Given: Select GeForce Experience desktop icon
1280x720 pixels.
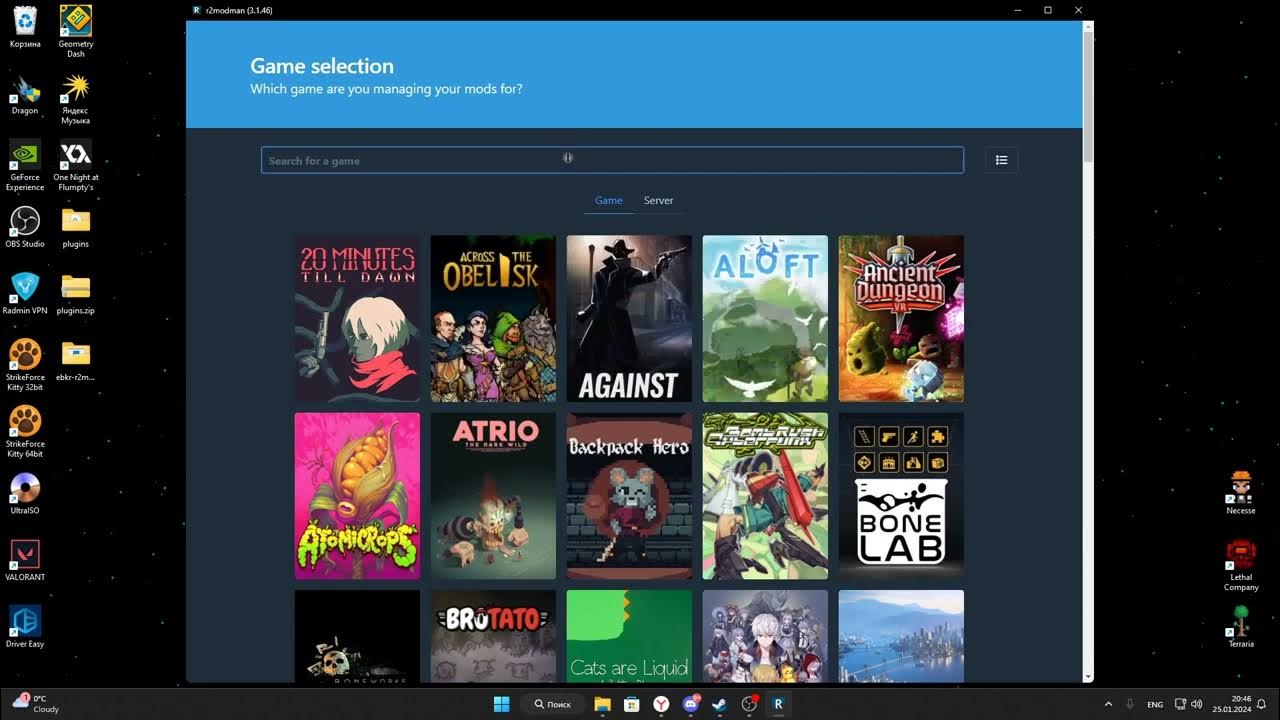Looking at the screenshot, I should [x=25, y=165].
